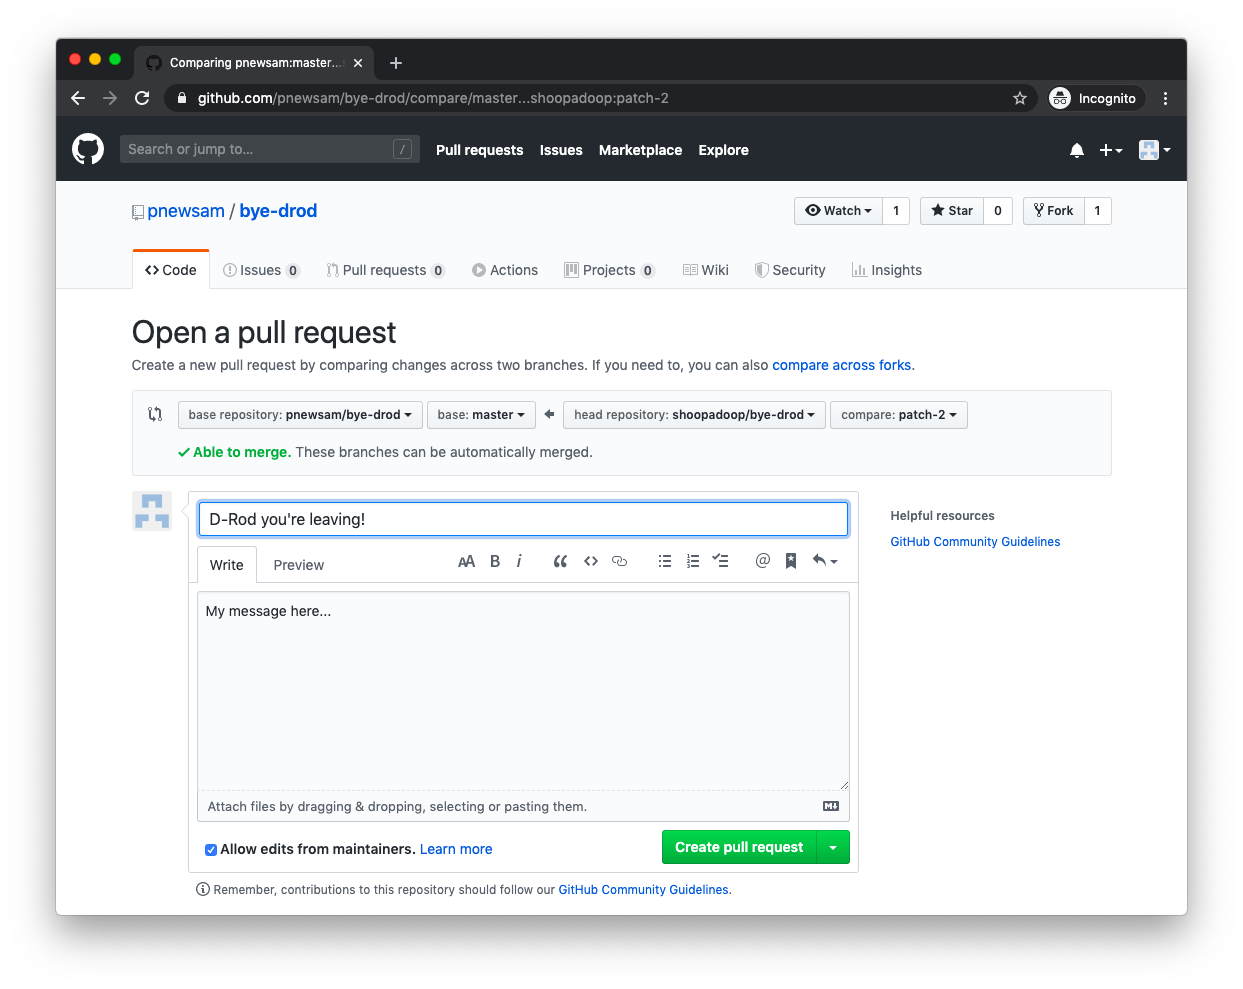Open Marketplace in top navigation

640,150
